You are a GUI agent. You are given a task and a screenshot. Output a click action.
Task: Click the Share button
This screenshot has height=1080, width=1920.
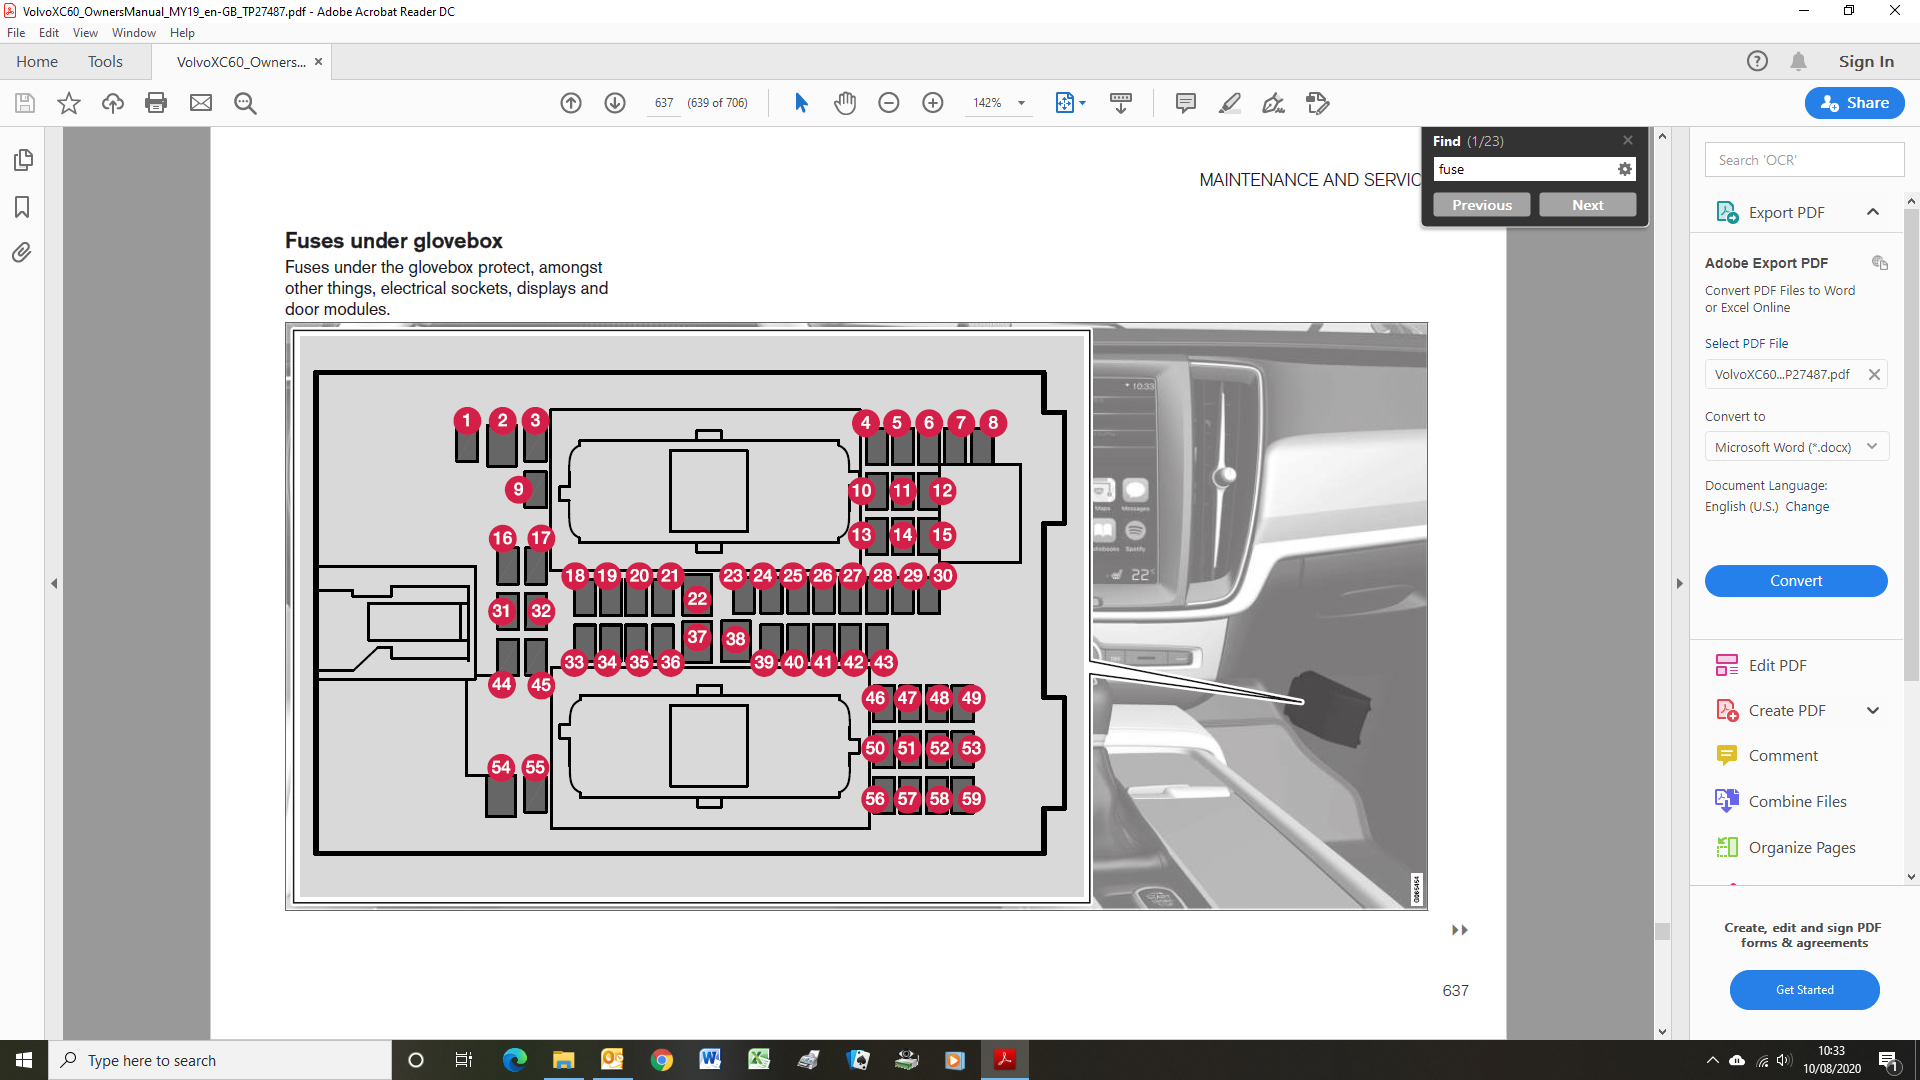[1855, 103]
